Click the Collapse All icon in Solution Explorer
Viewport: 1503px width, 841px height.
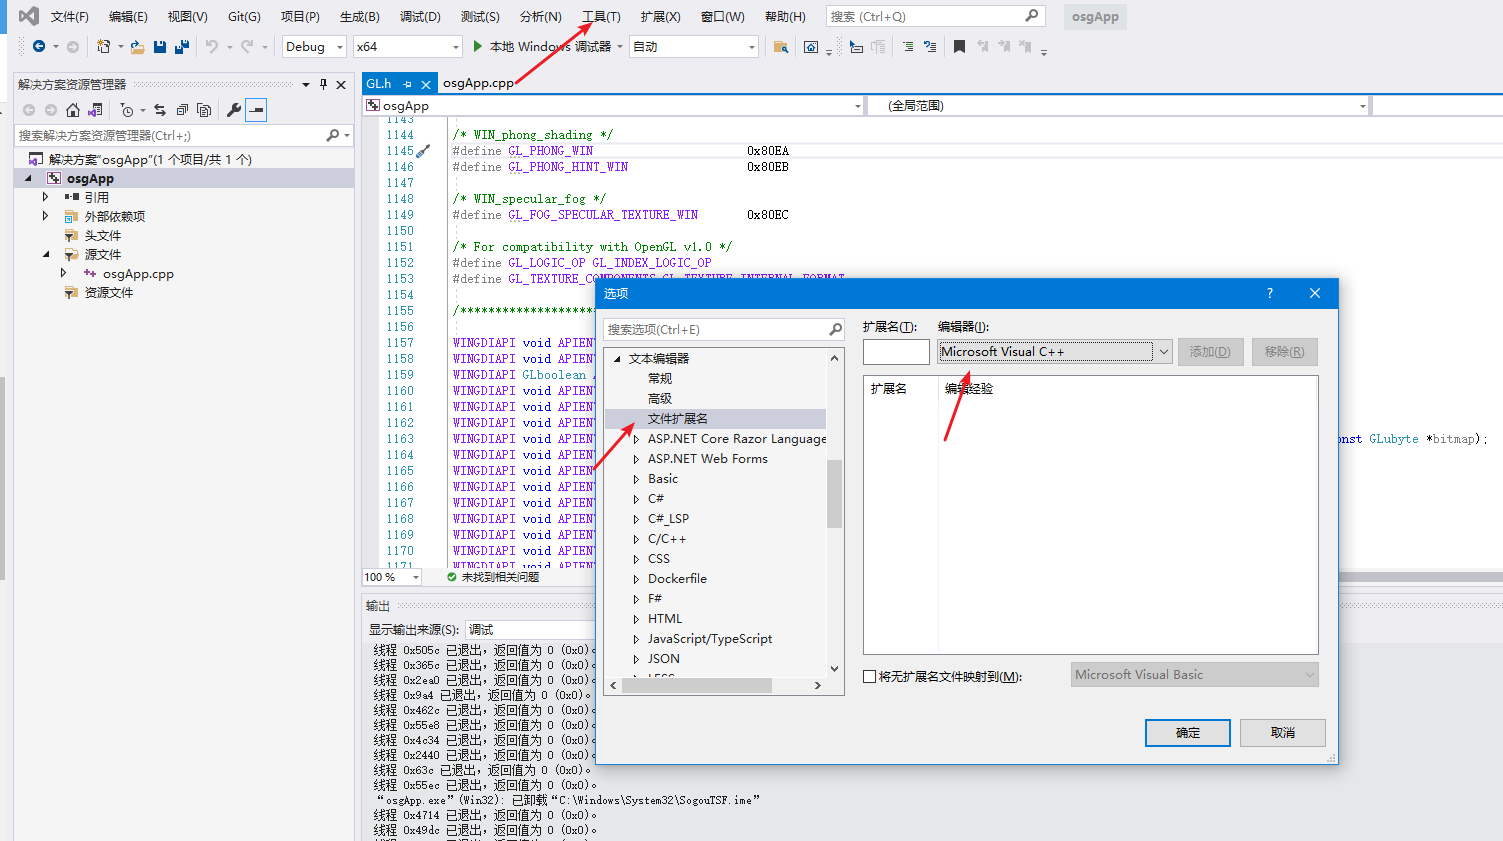tap(184, 110)
